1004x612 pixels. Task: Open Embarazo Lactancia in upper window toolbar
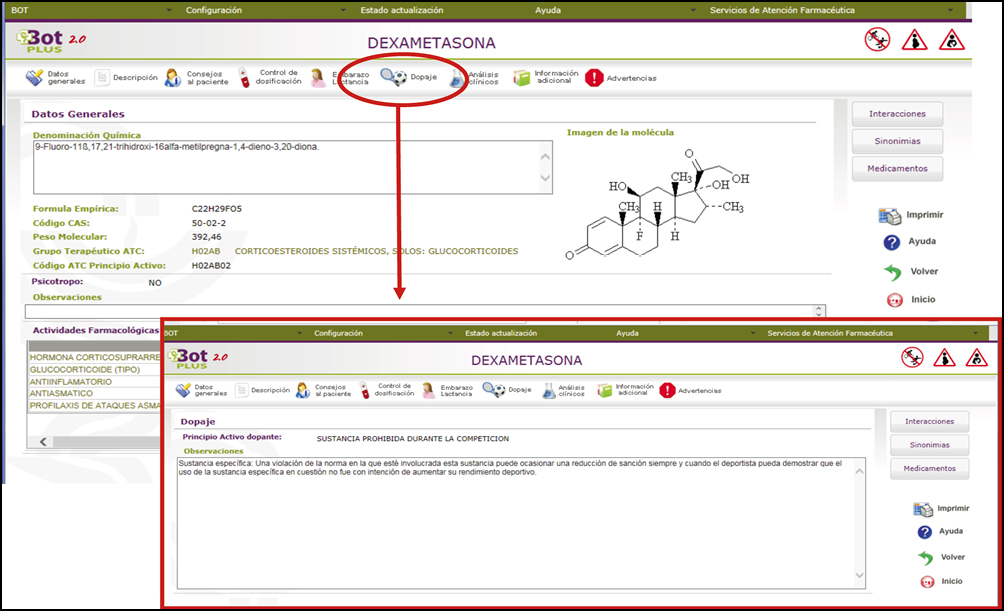[x=318, y=78]
